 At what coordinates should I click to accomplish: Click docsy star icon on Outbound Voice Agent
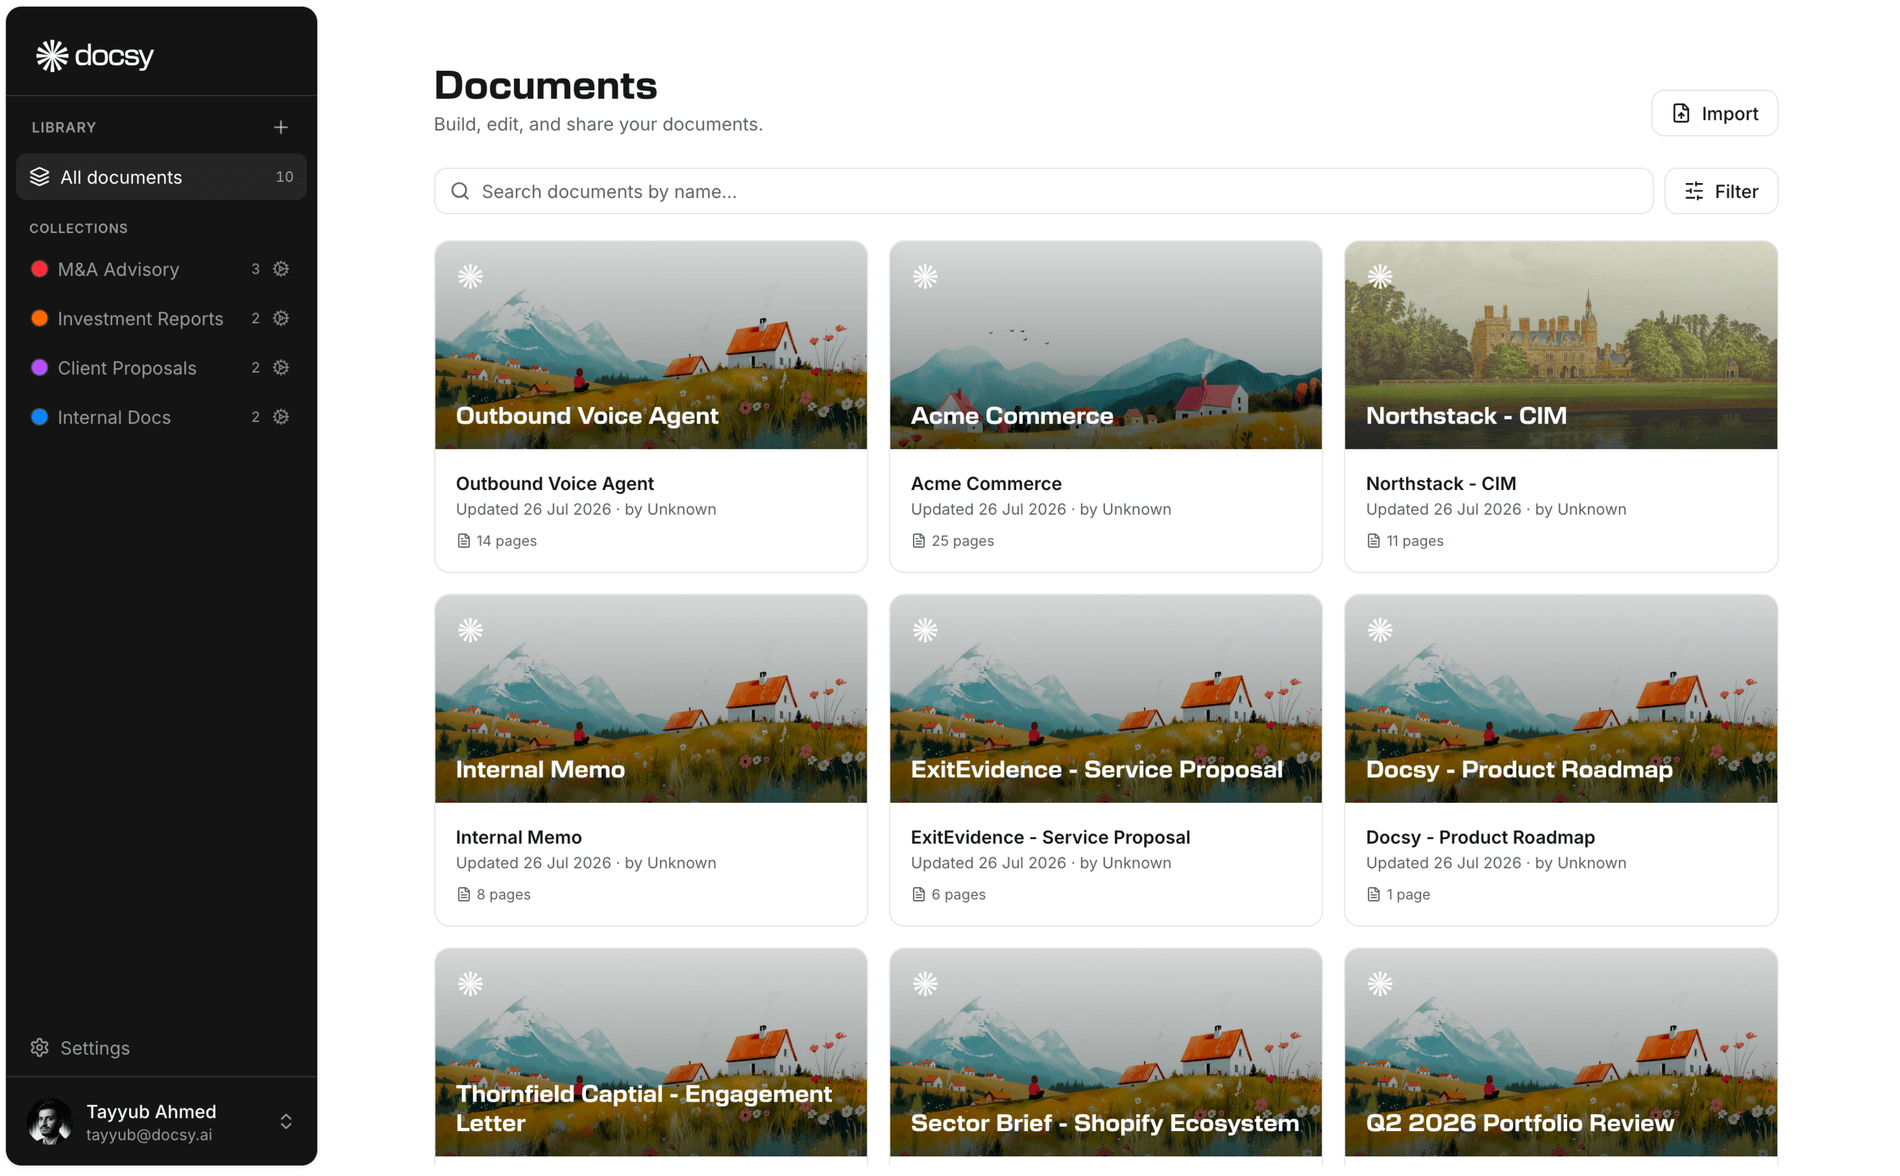[470, 276]
